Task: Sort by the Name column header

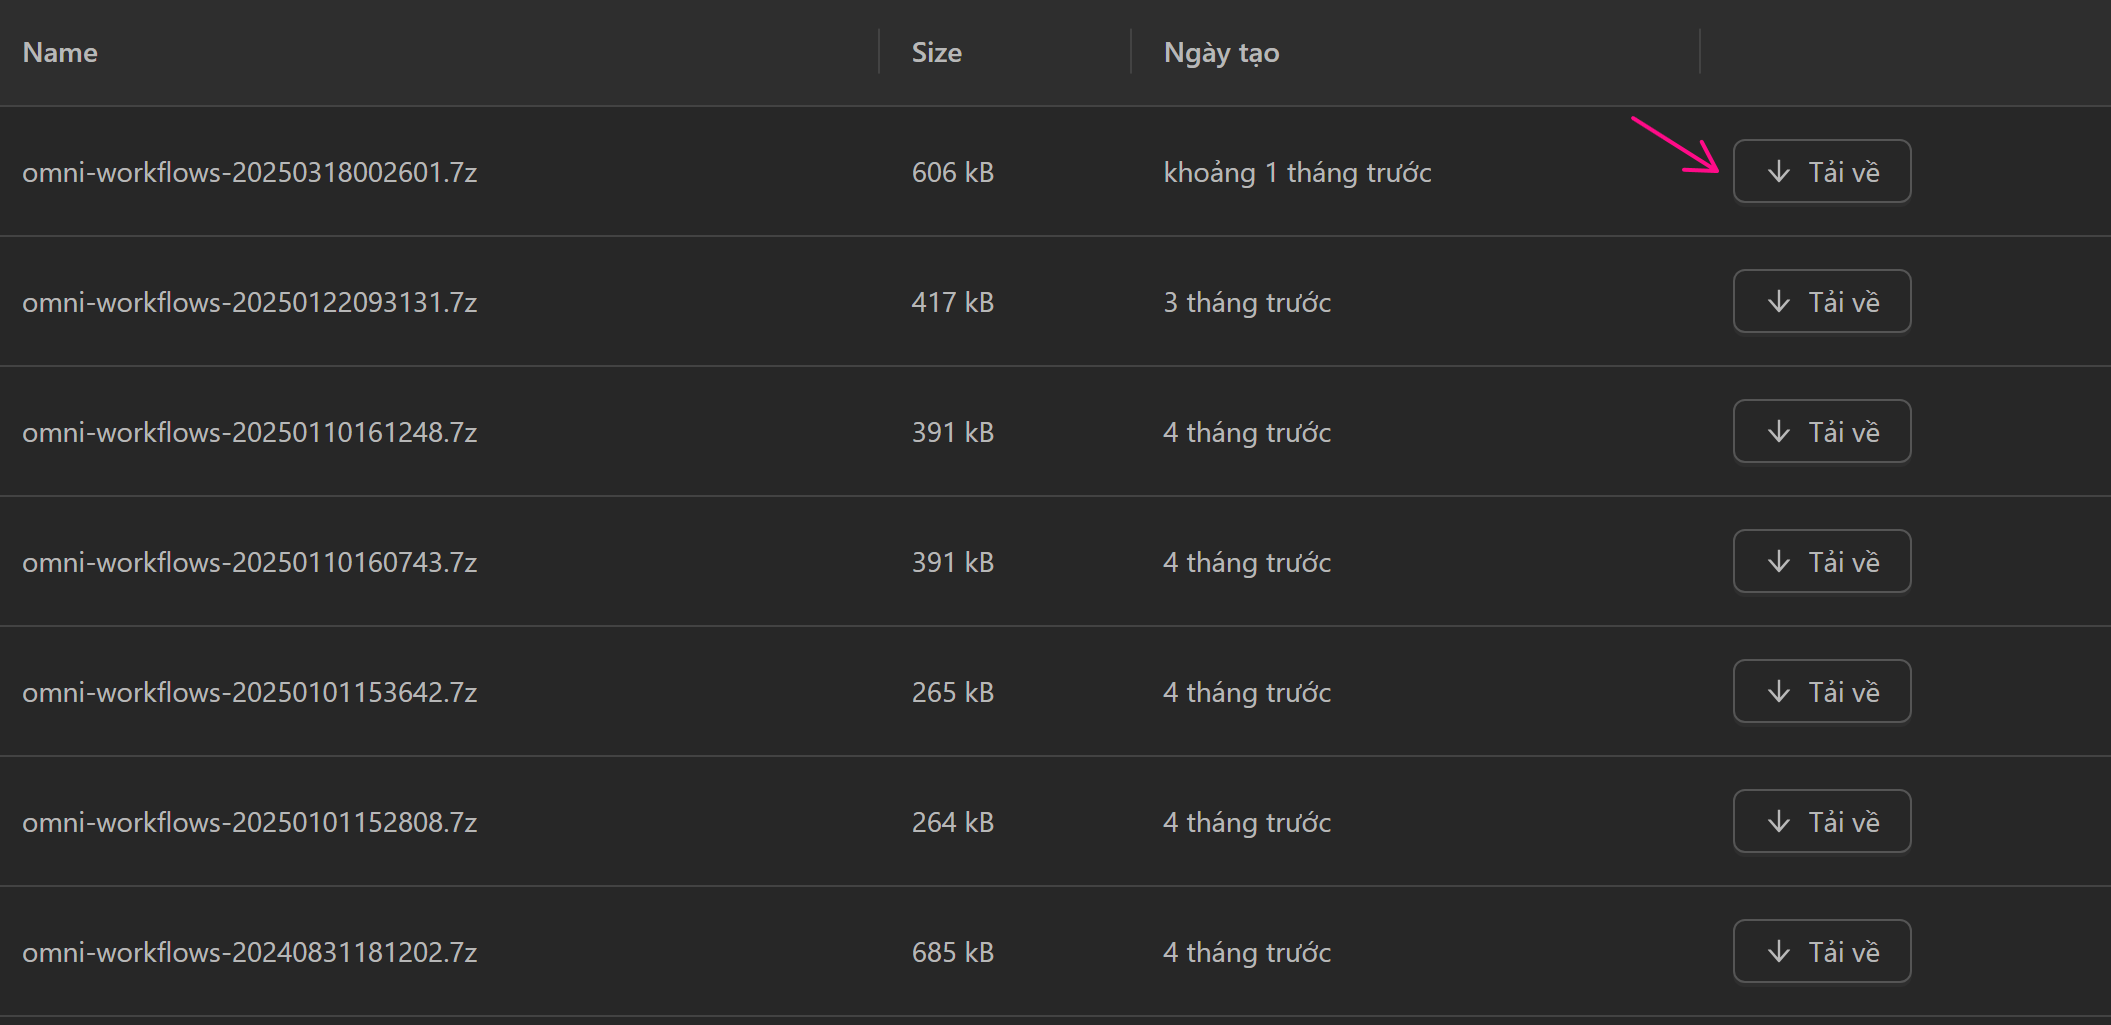Action: 60,53
